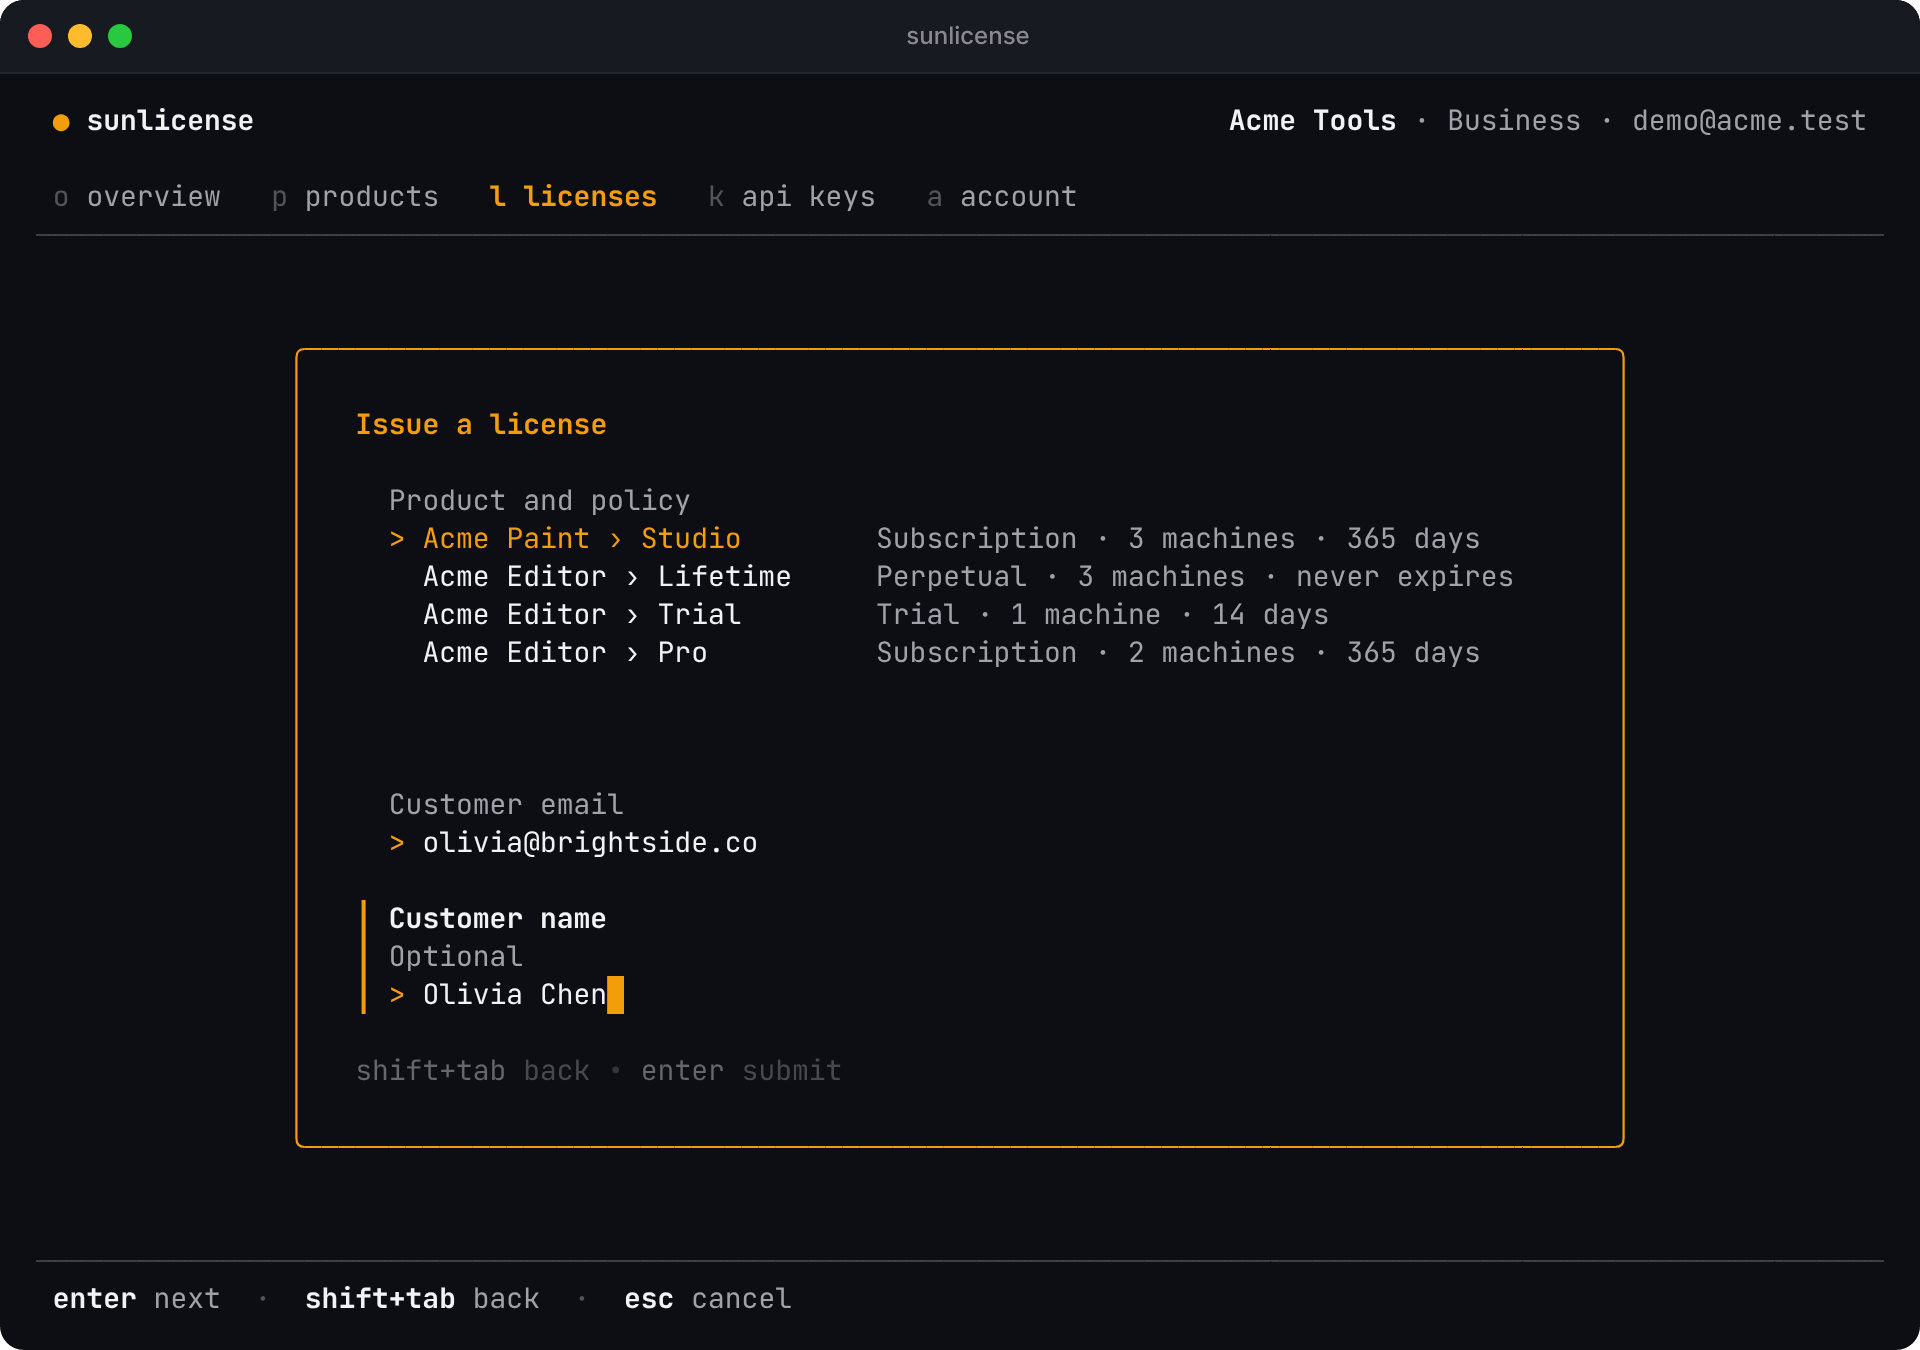This screenshot has width=1920, height=1350.
Task: Open the account tab
Action: pyautogui.click(x=1002, y=197)
